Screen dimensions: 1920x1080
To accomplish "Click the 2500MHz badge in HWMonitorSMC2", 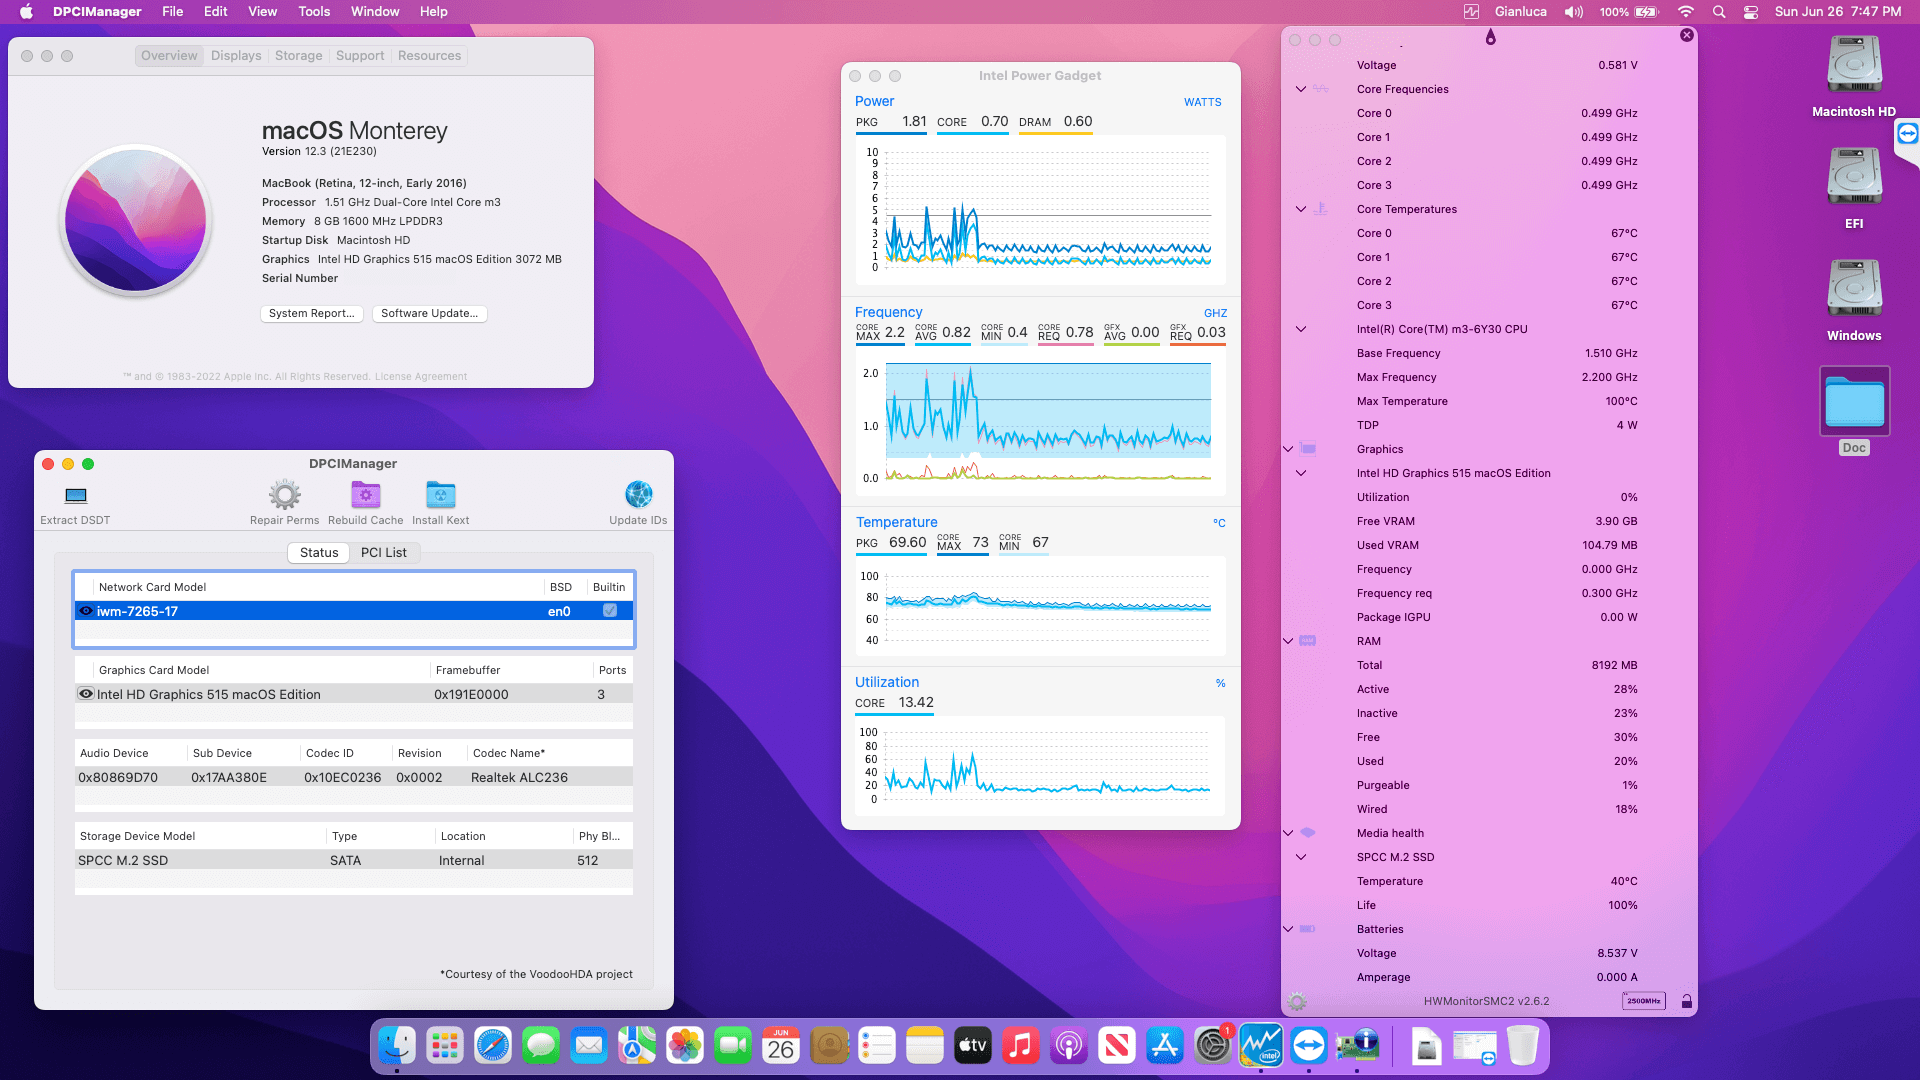I will (1644, 1001).
